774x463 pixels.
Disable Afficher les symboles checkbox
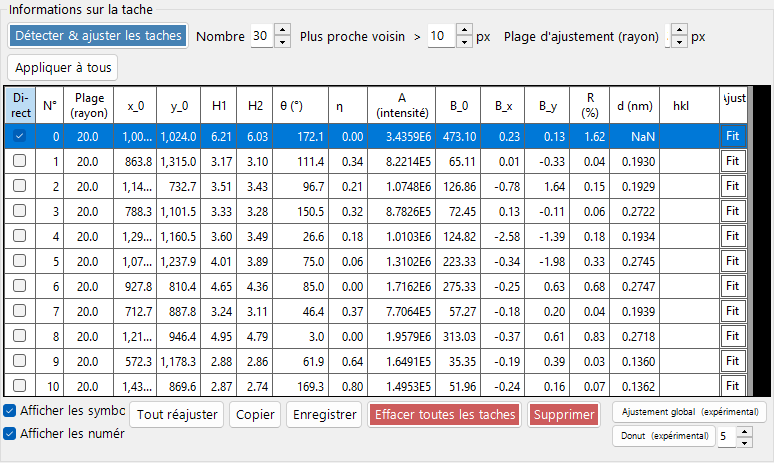tap(9, 410)
